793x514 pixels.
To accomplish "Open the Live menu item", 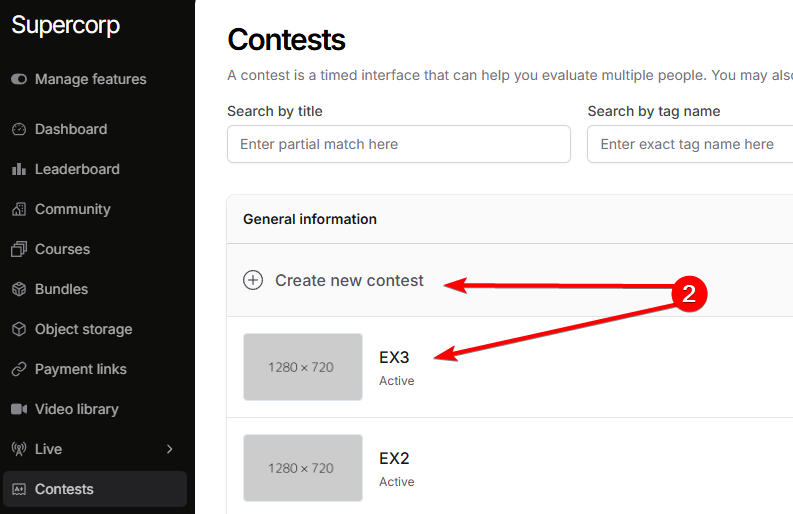I will pos(48,449).
